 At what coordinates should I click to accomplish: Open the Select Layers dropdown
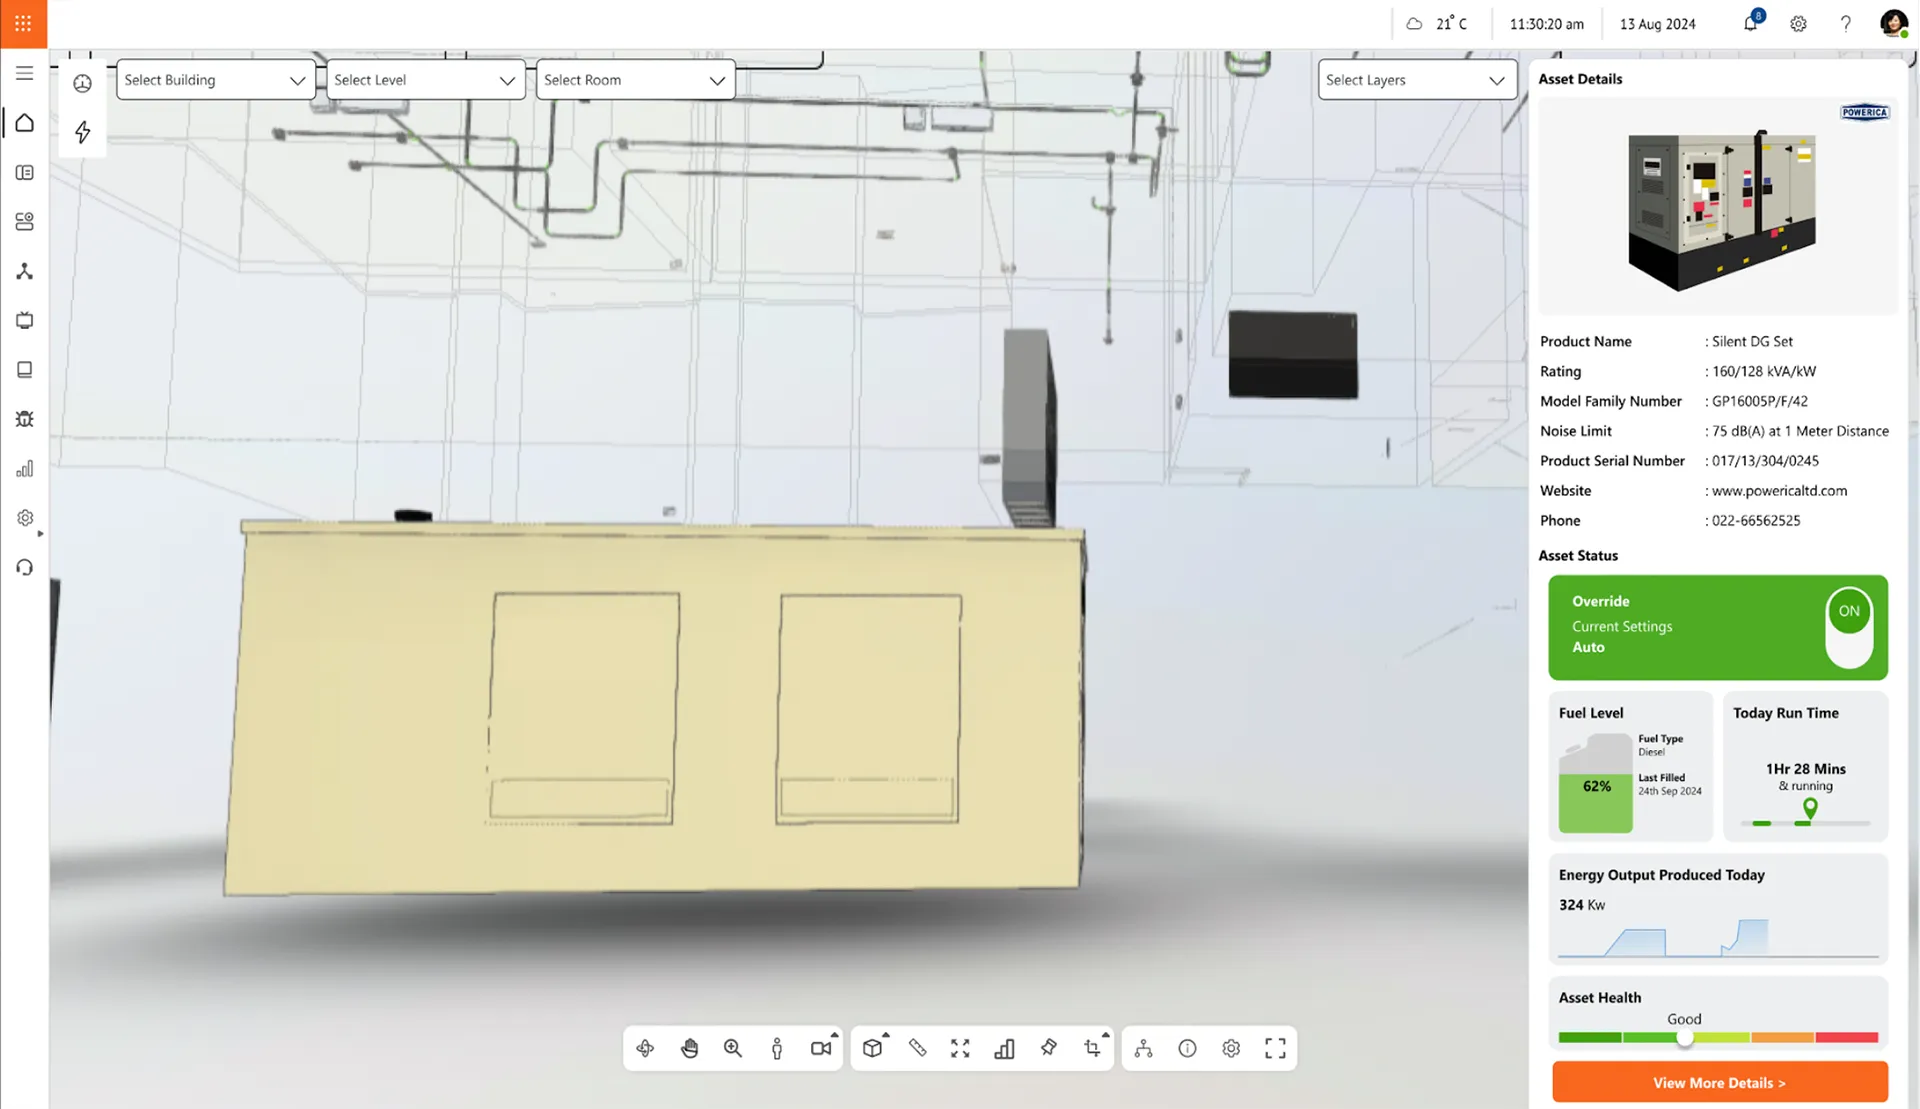(x=1415, y=80)
